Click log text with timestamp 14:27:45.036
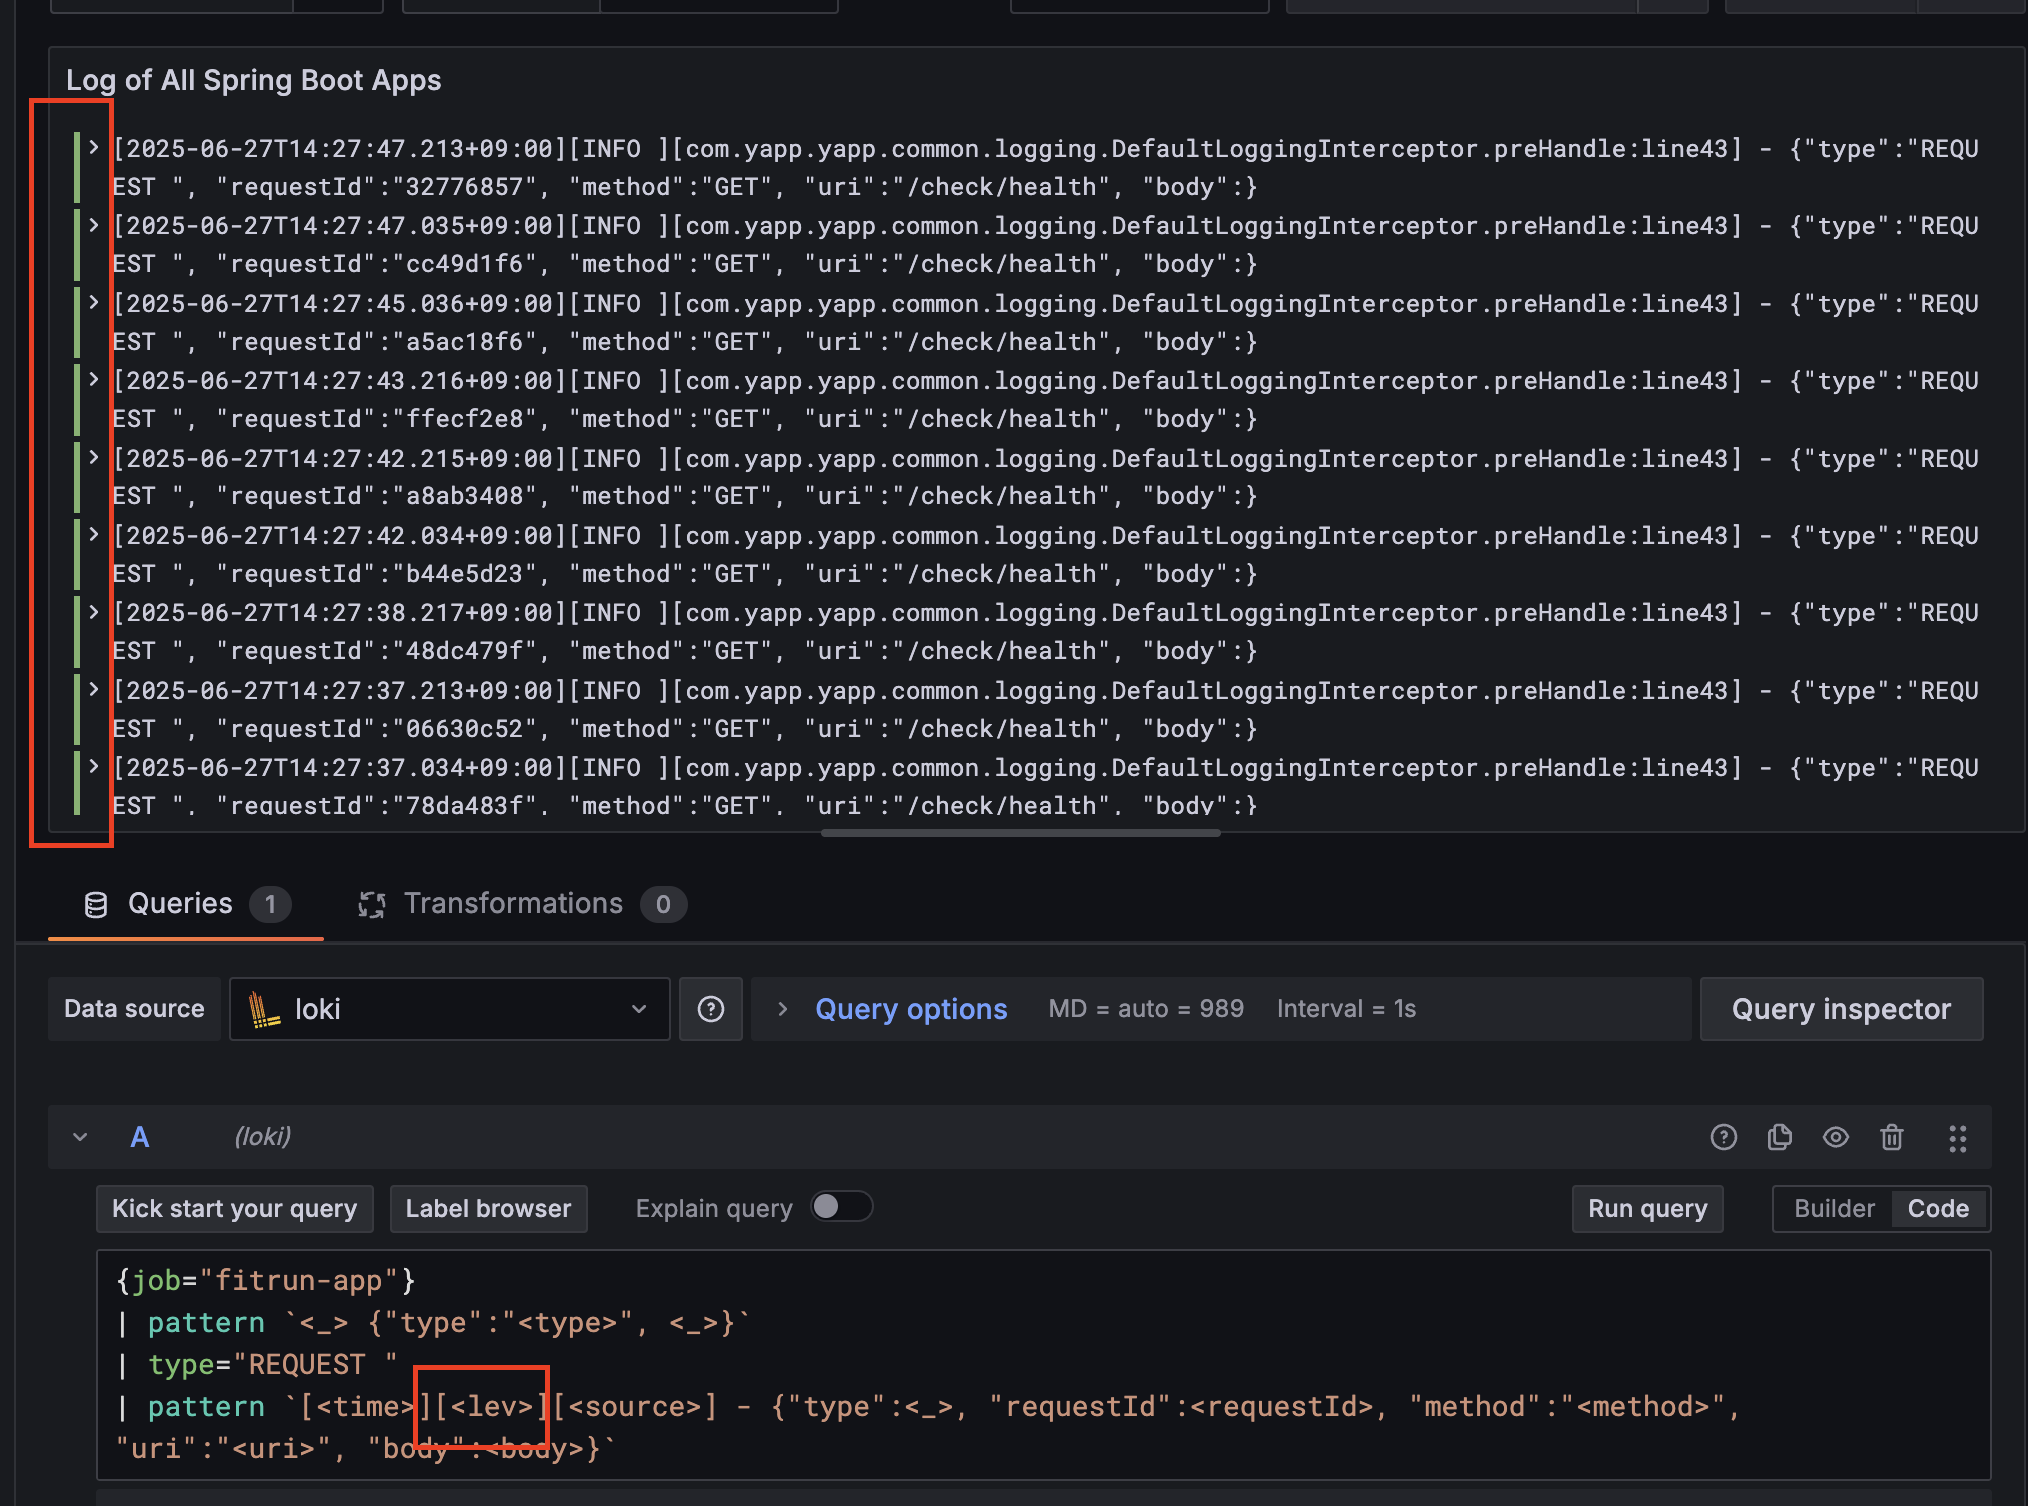Viewport: 2028px width, 1506px height. [1045, 322]
